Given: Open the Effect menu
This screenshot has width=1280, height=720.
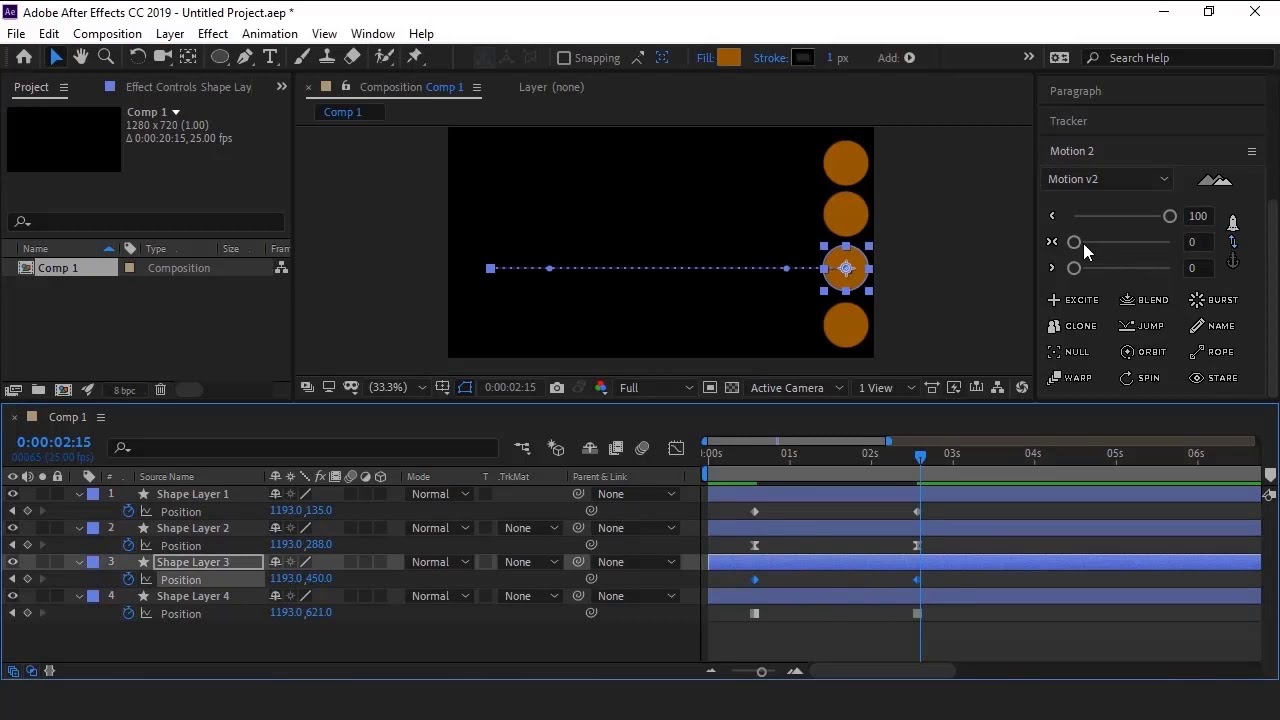Looking at the screenshot, I should pos(213,34).
